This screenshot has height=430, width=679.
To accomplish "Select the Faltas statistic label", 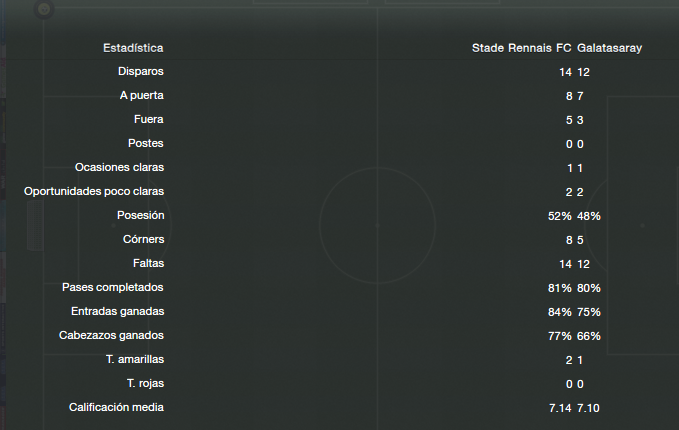I will 149,263.
